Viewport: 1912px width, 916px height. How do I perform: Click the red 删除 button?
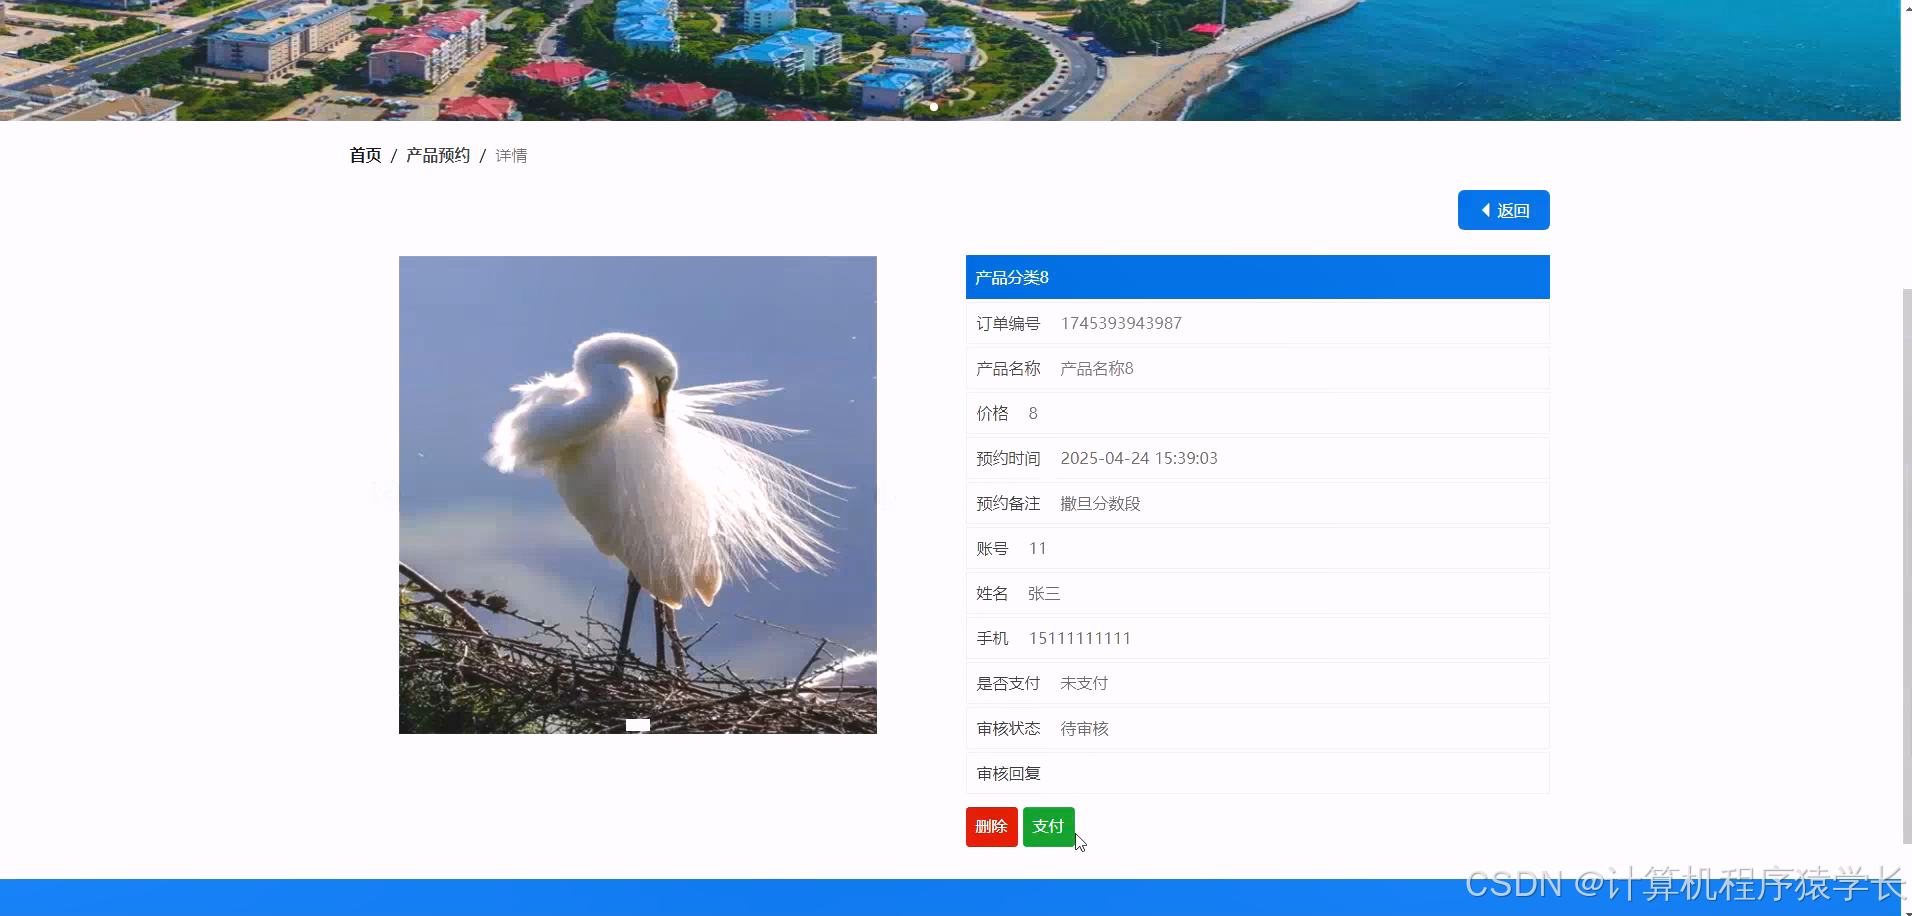coord(991,827)
